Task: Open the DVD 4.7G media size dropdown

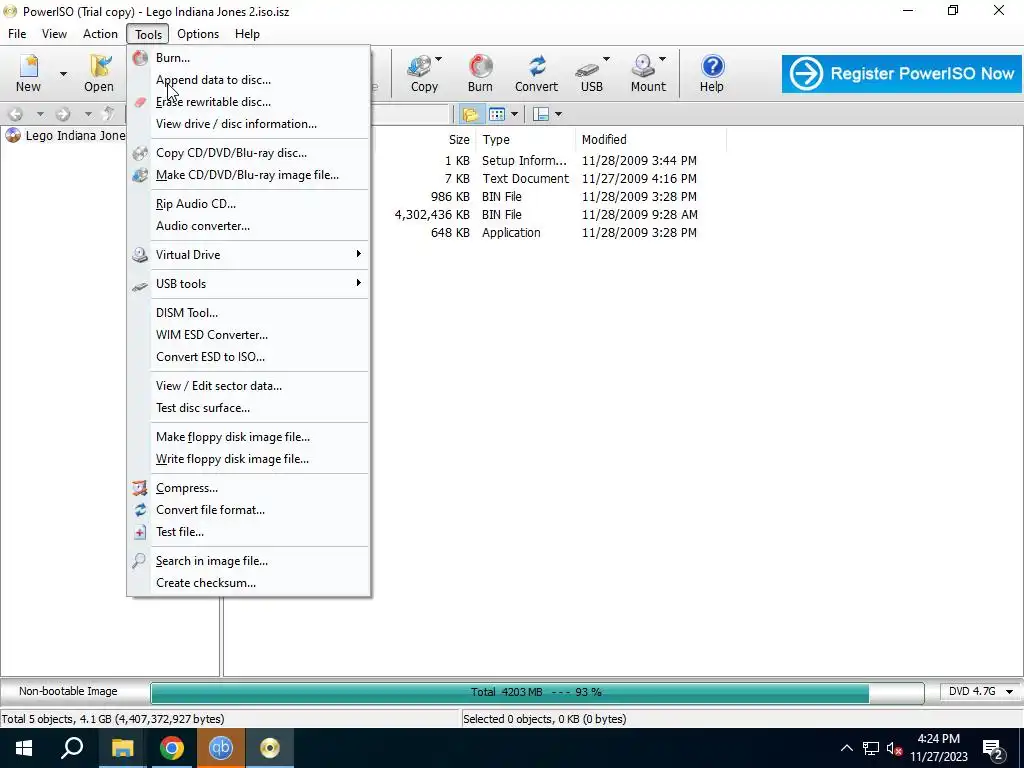Action: coord(1010,692)
